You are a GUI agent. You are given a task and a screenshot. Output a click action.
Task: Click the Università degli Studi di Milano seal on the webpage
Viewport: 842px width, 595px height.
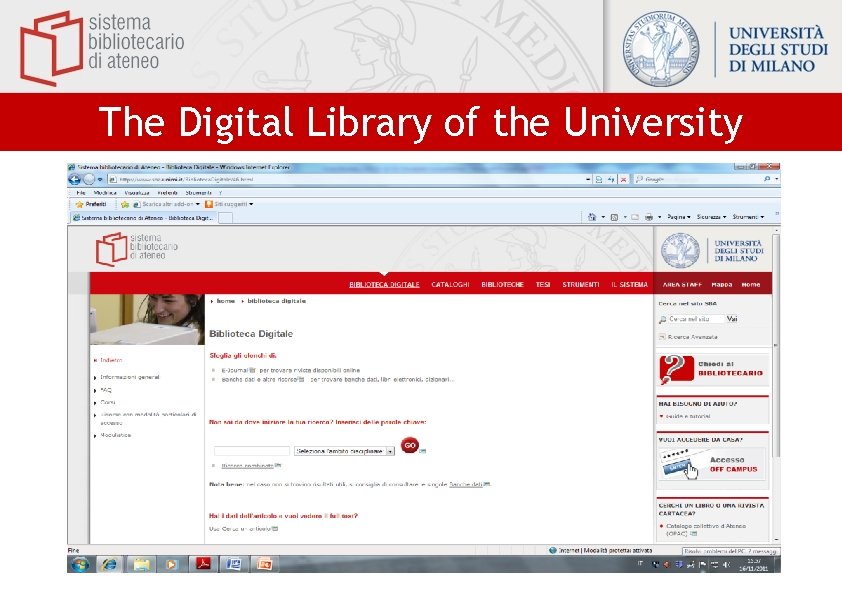tap(680, 250)
